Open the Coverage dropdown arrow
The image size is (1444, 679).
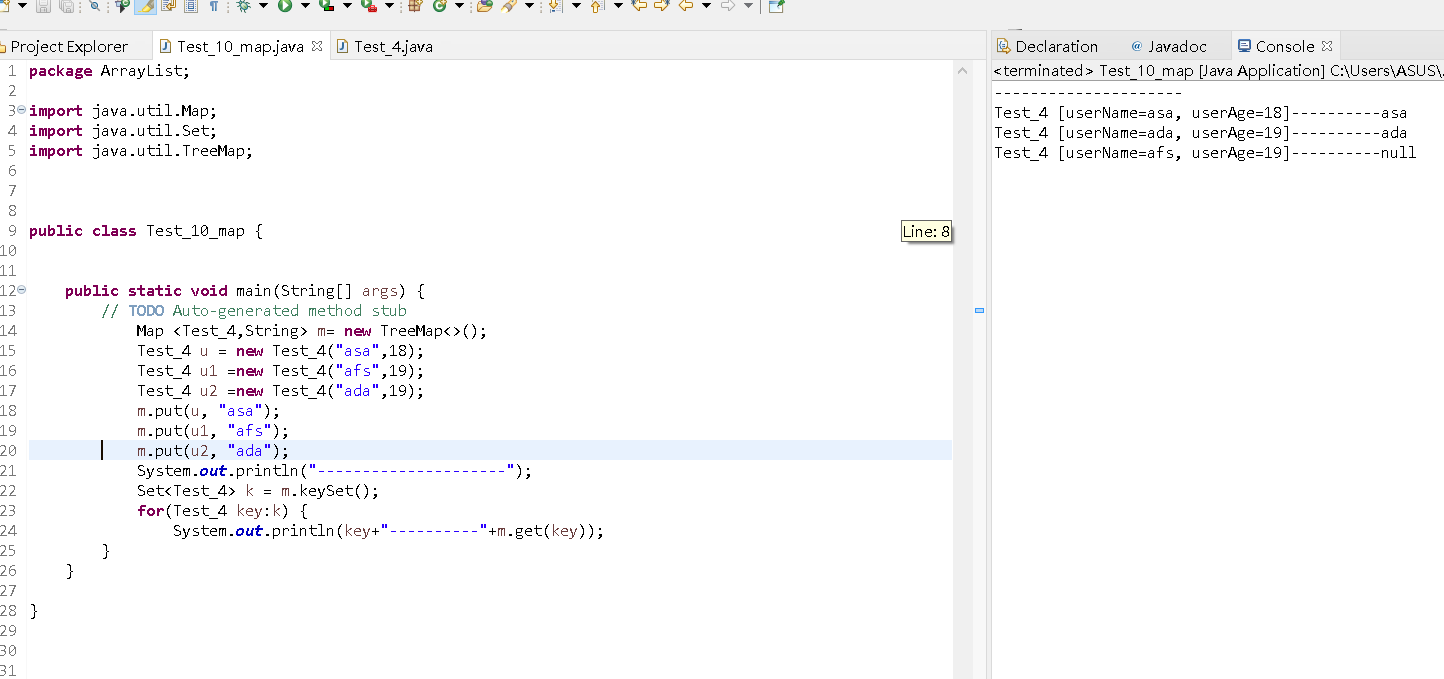coord(347,6)
